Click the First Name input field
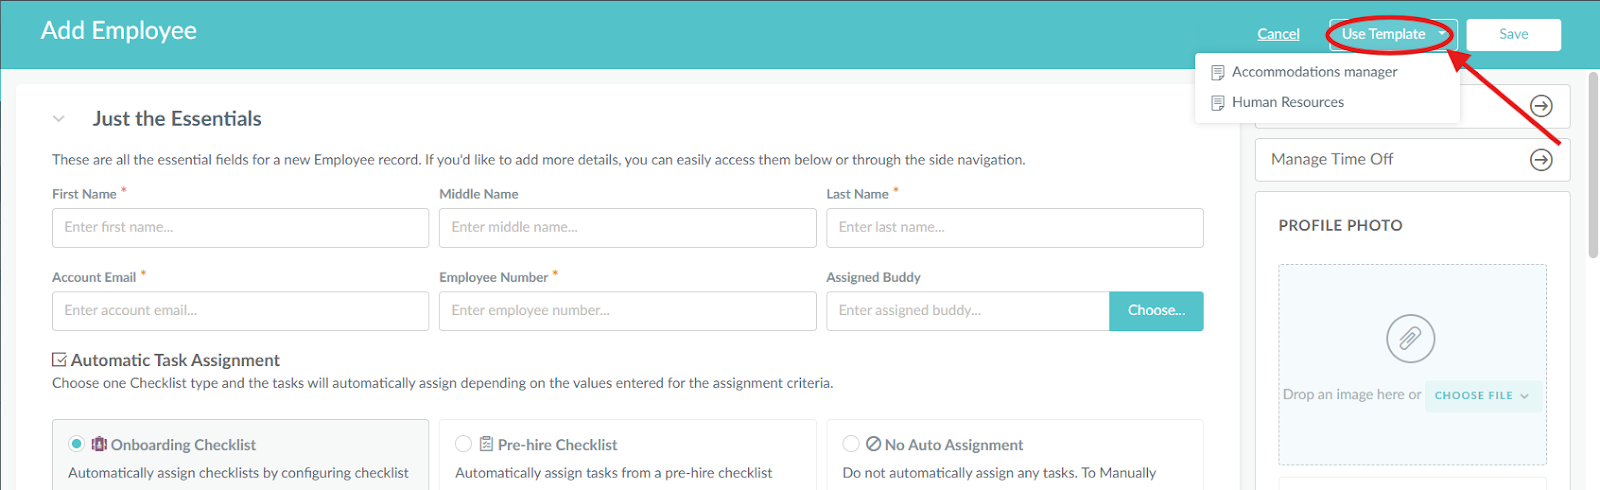Screen dimensions: 1600x490 pyautogui.click(x=240, y=228)
